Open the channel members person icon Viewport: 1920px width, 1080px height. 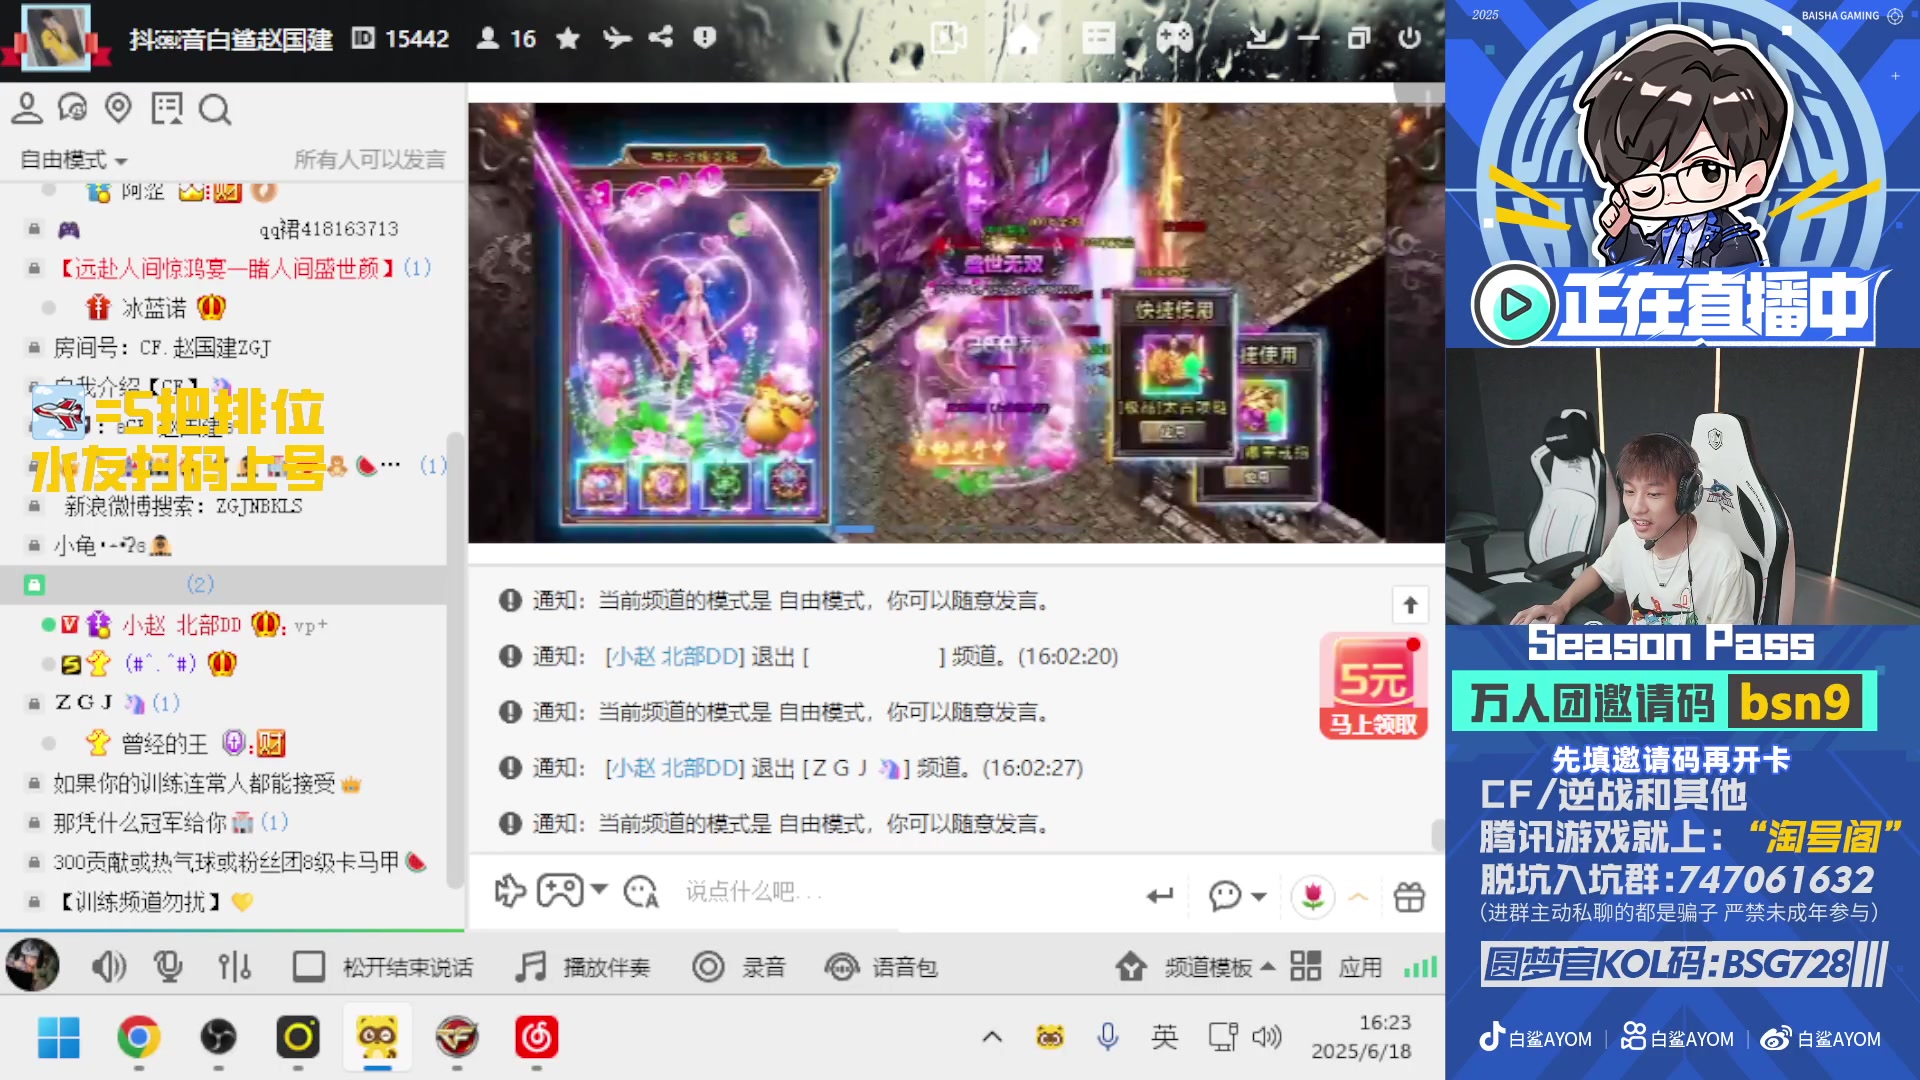click(x=27, y=108)
